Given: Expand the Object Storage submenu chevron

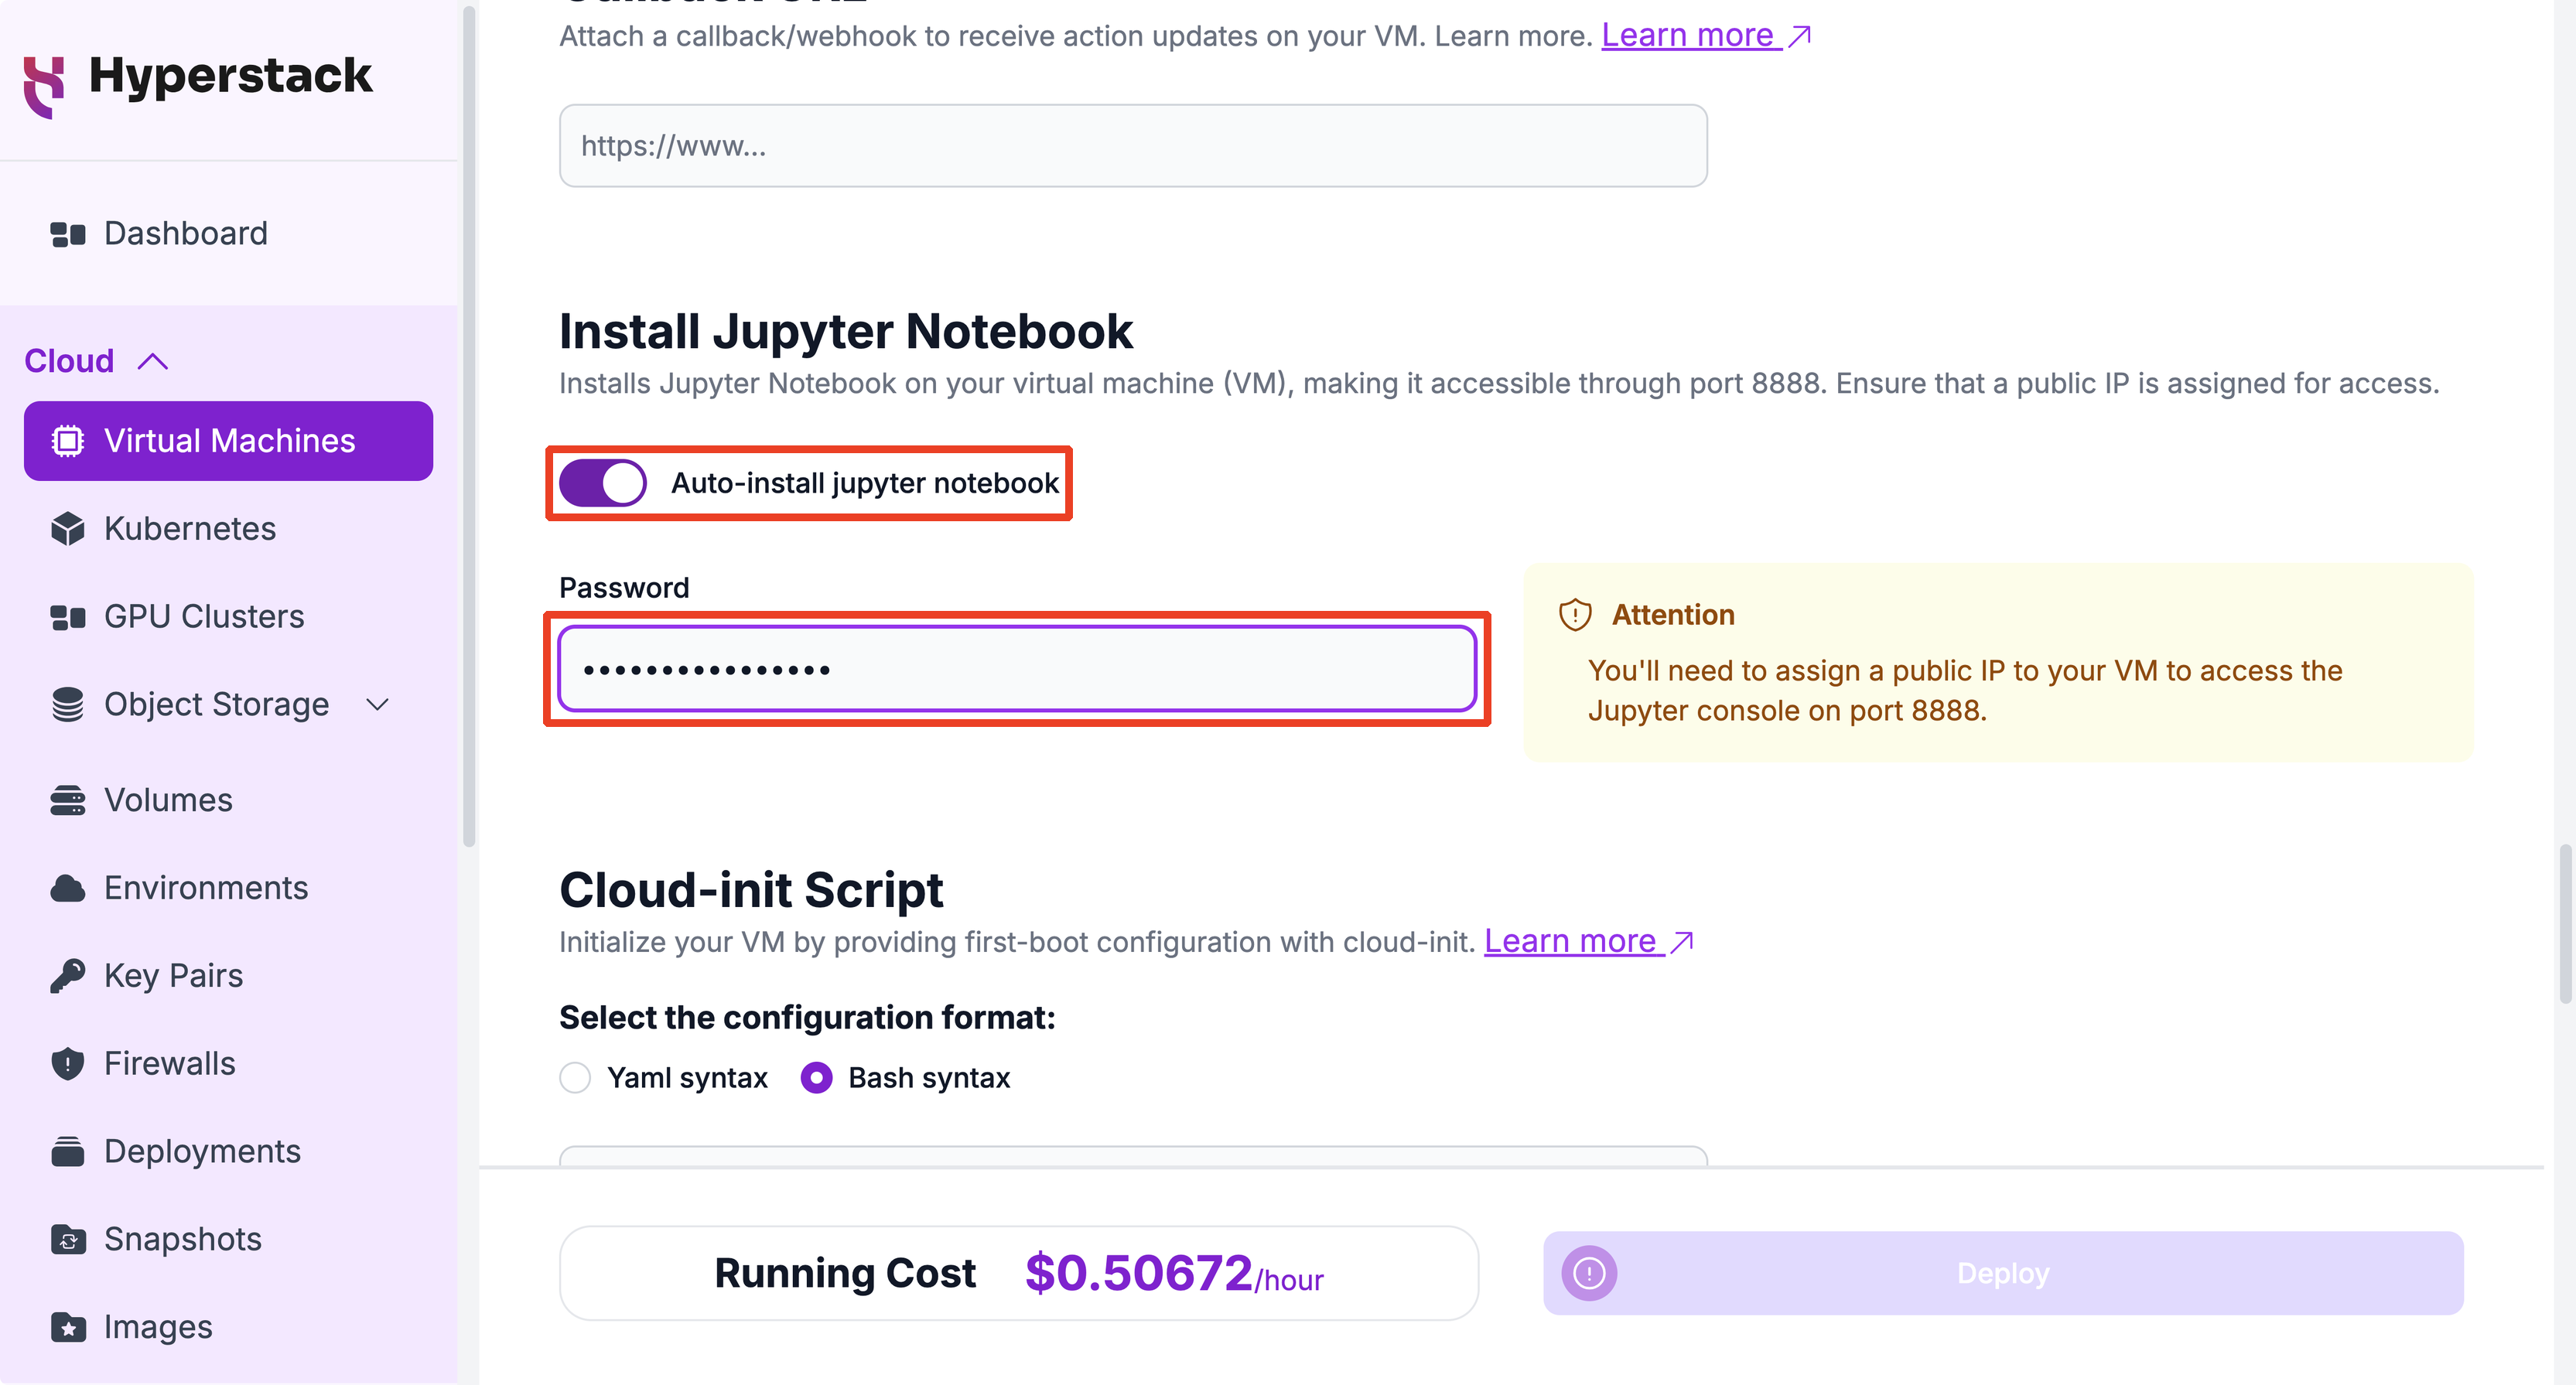Looking at the screenshot, I should point(377,705).
